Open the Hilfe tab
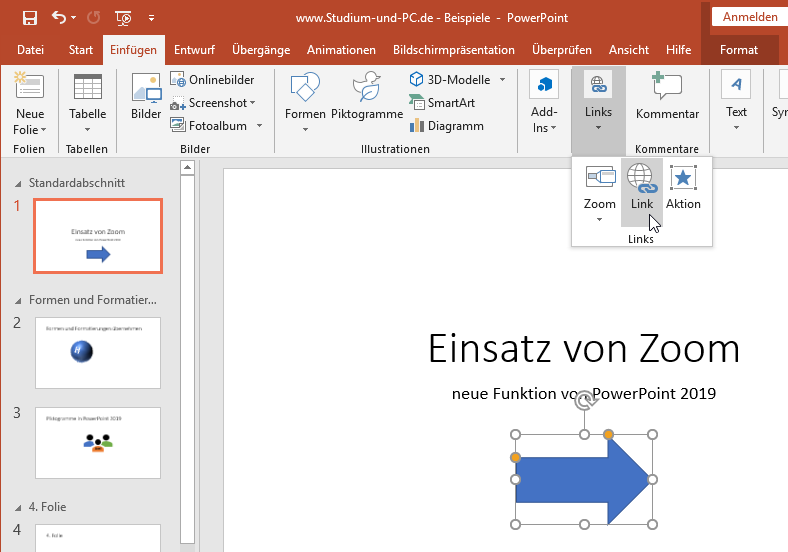Image resolution: width=788 pixels, height=552 pixels. pyautogui.click(x=678, y=50)
